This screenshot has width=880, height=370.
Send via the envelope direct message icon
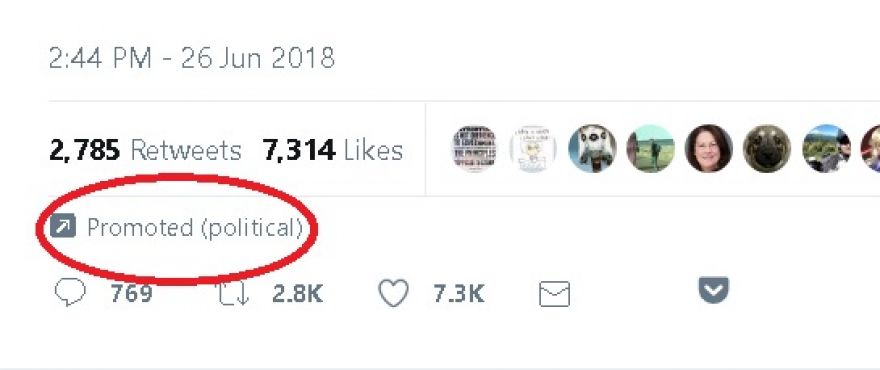coord(554,294)
